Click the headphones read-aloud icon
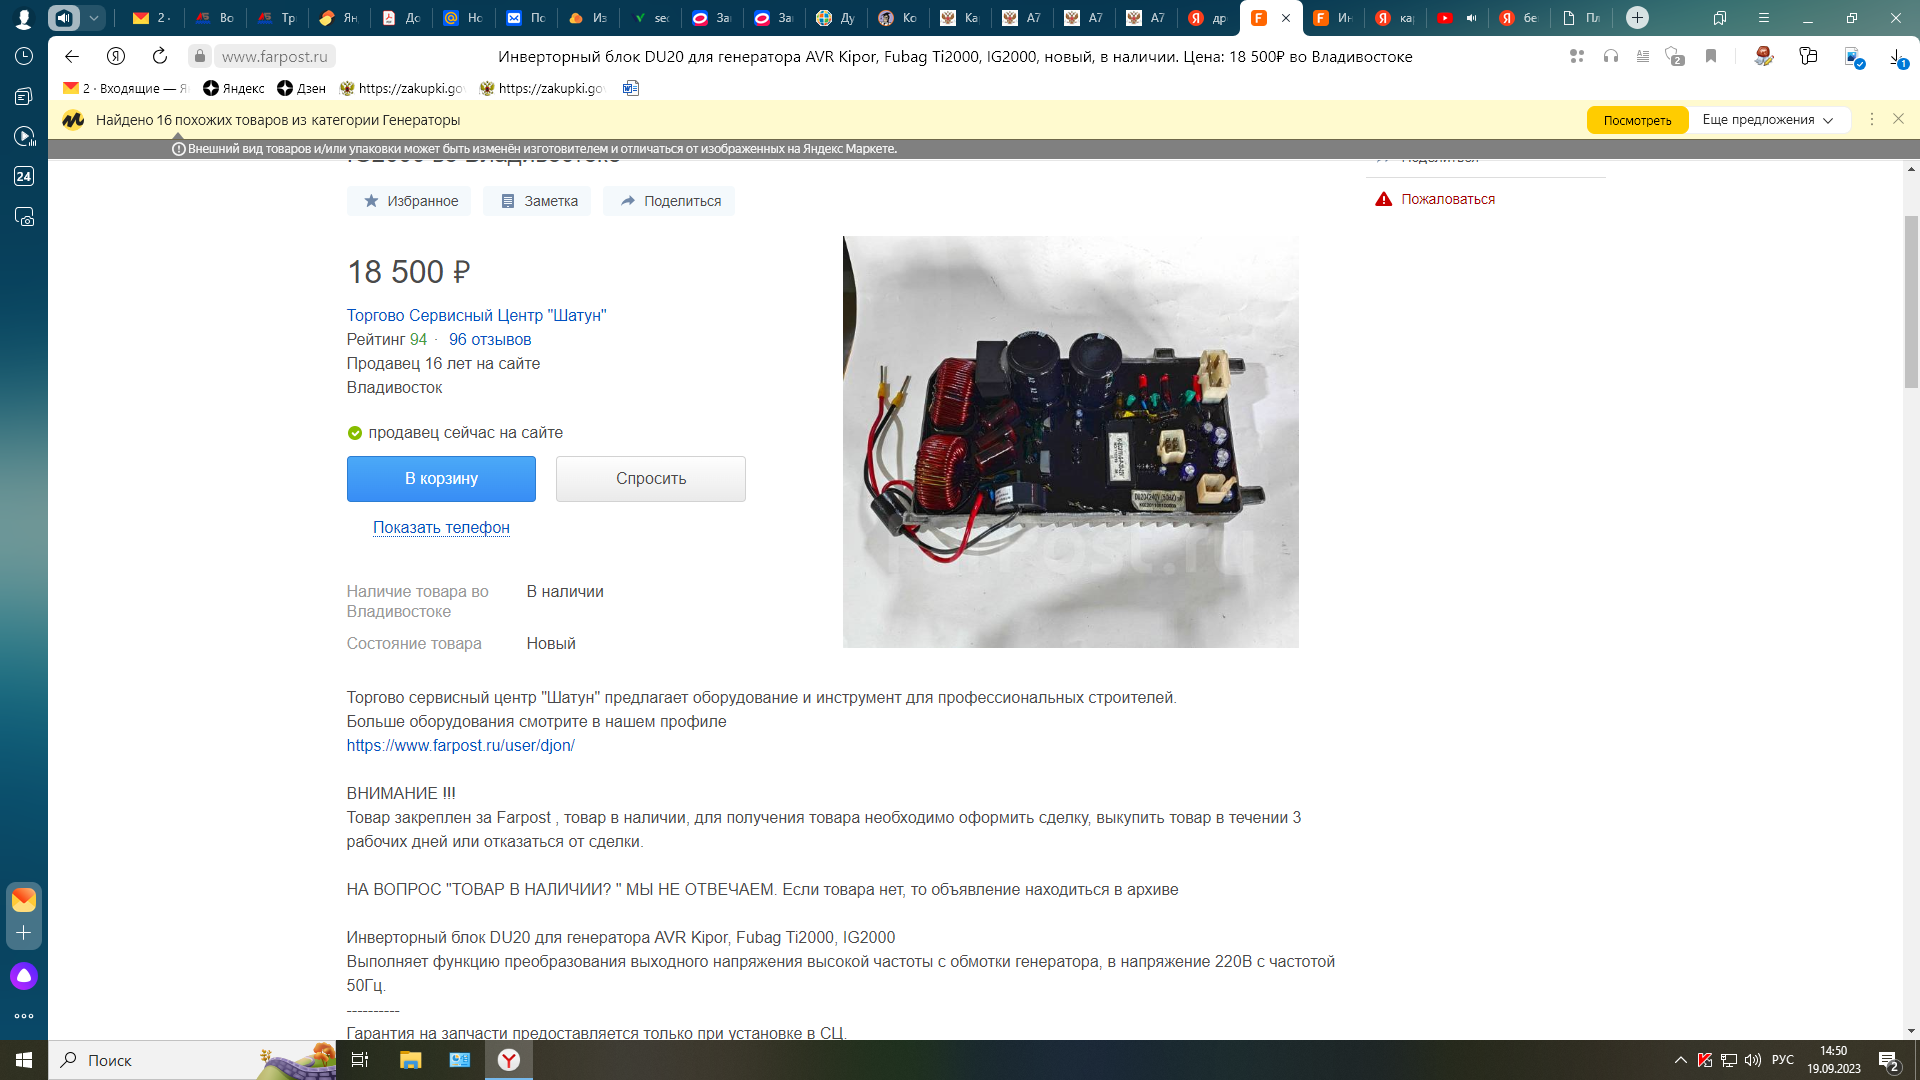The image size is (1920, 1080). [x=1610, y=57]
